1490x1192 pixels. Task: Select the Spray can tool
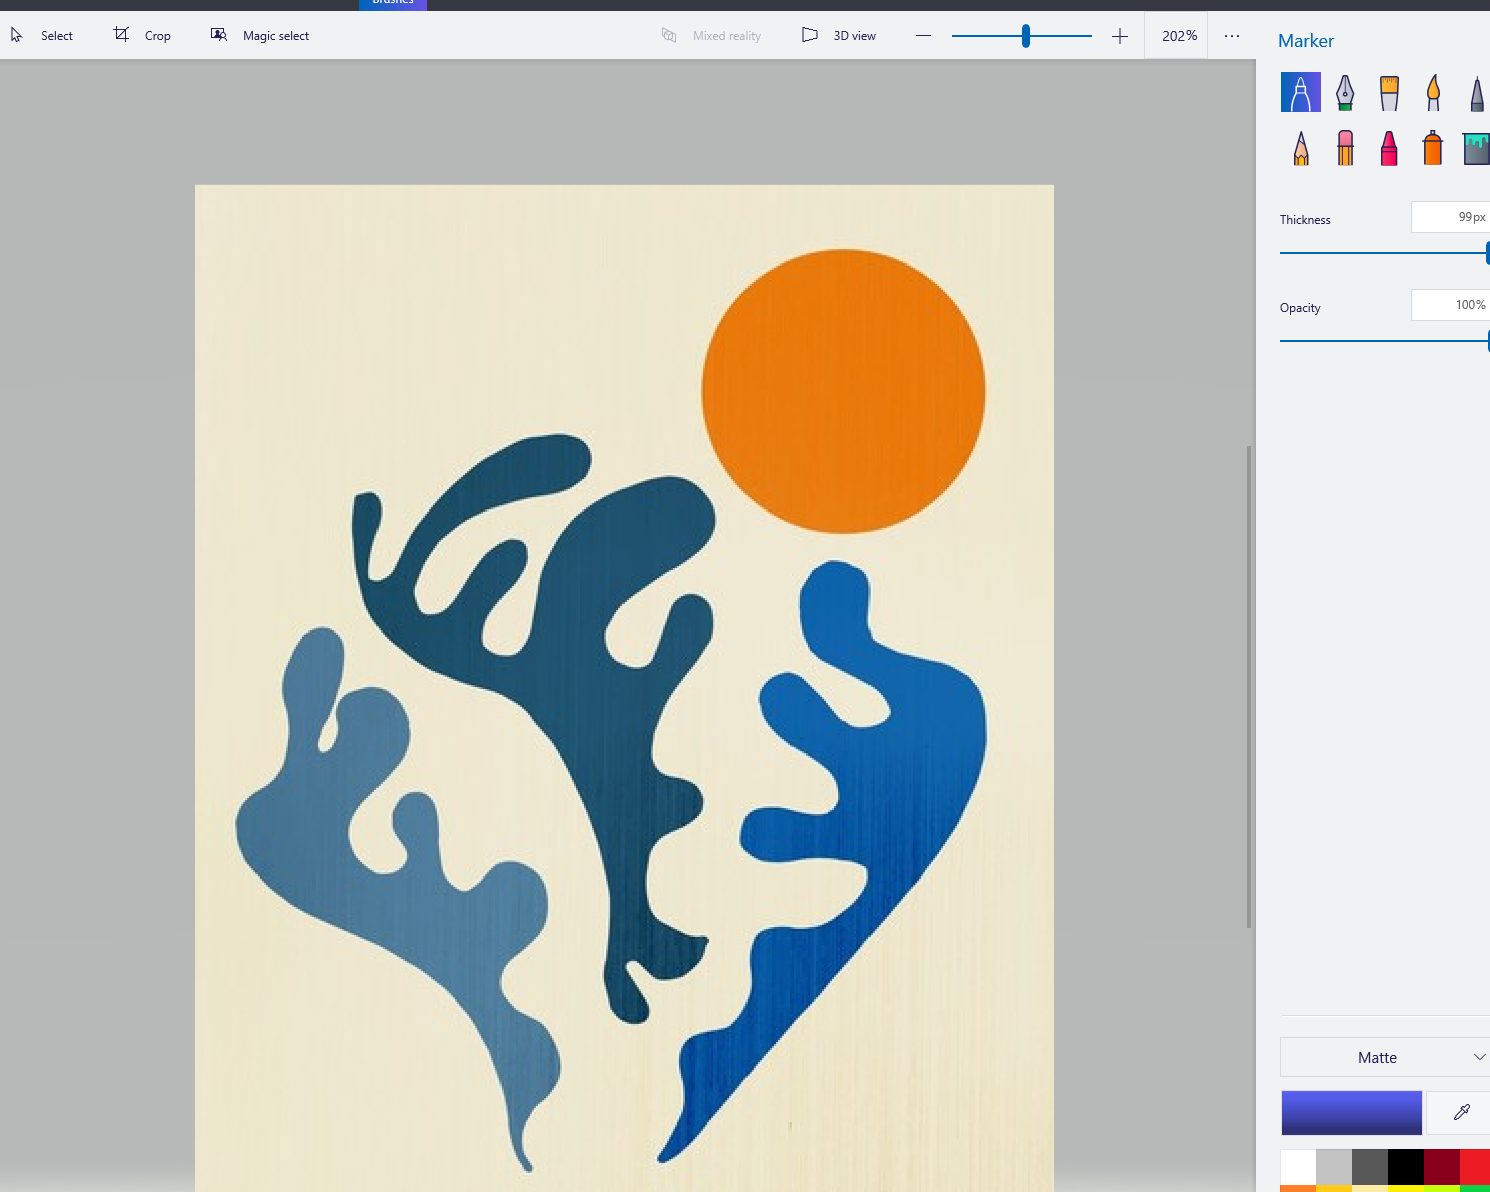tap(1433, 149)
